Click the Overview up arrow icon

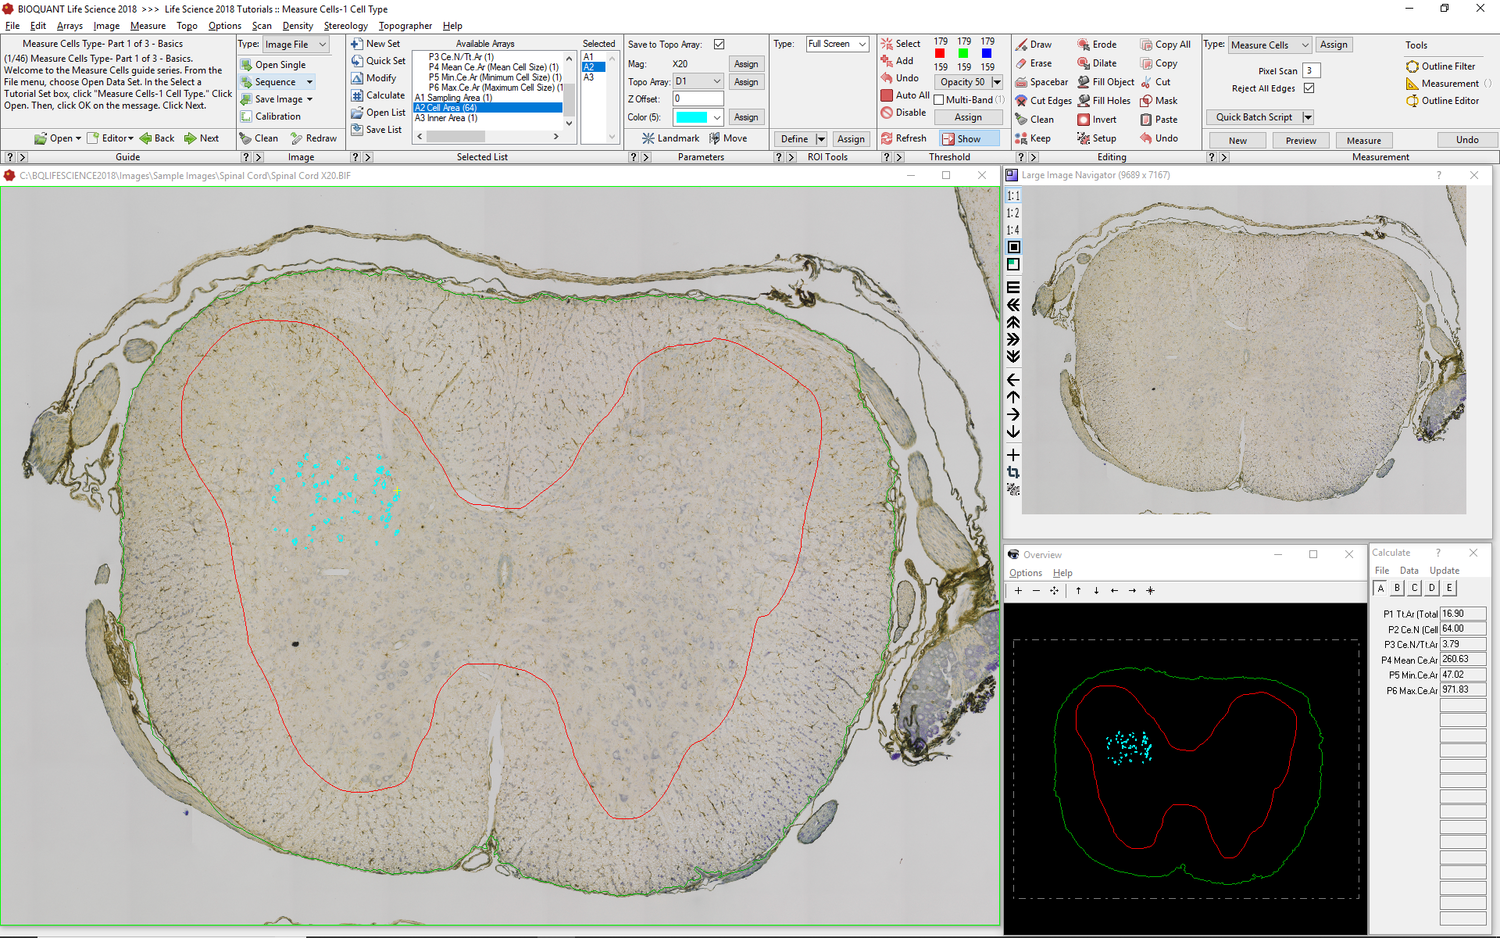(1078, 591)
